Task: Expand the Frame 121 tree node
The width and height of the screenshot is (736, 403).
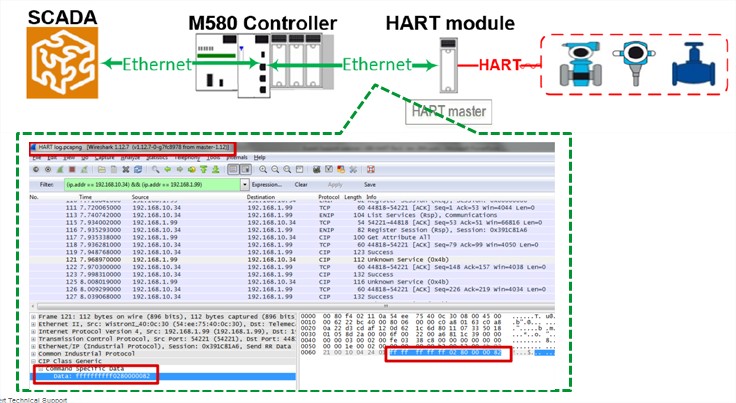Action: point(33,317)
